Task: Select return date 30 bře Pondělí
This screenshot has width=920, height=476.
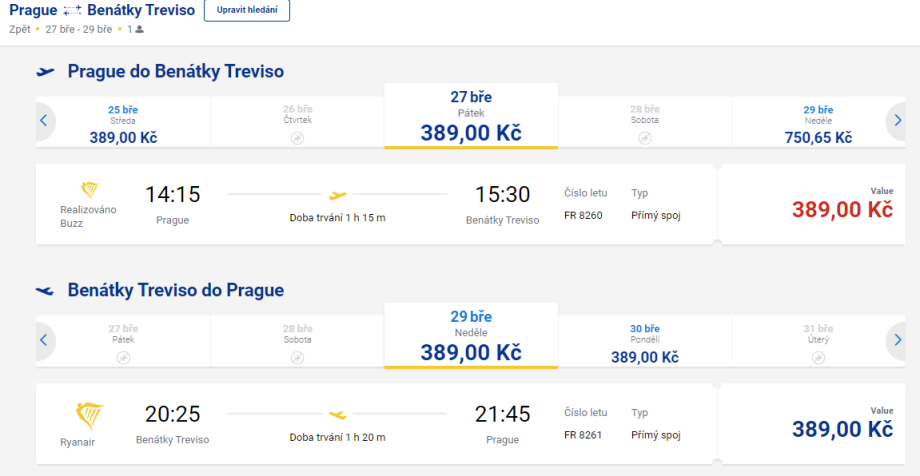Action: click(x=645, y=343)
